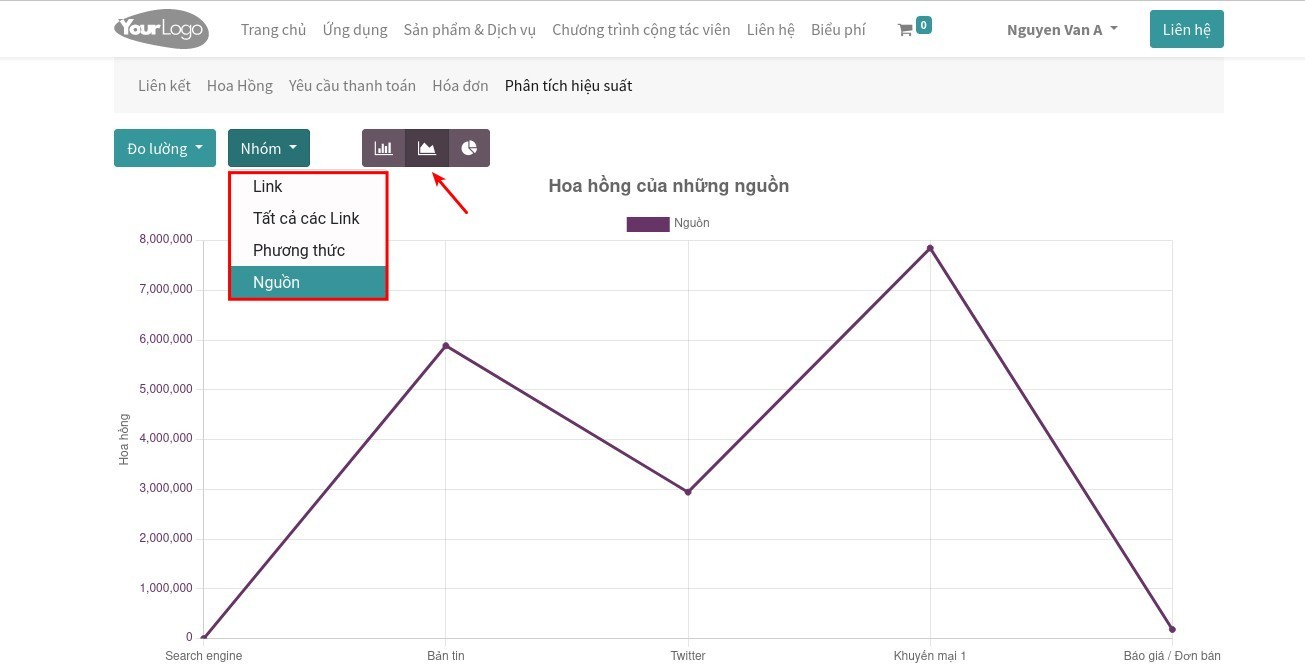The image size is (1305, 666).
Task: Go to Trang chủ page
Action: coord(274,29)
